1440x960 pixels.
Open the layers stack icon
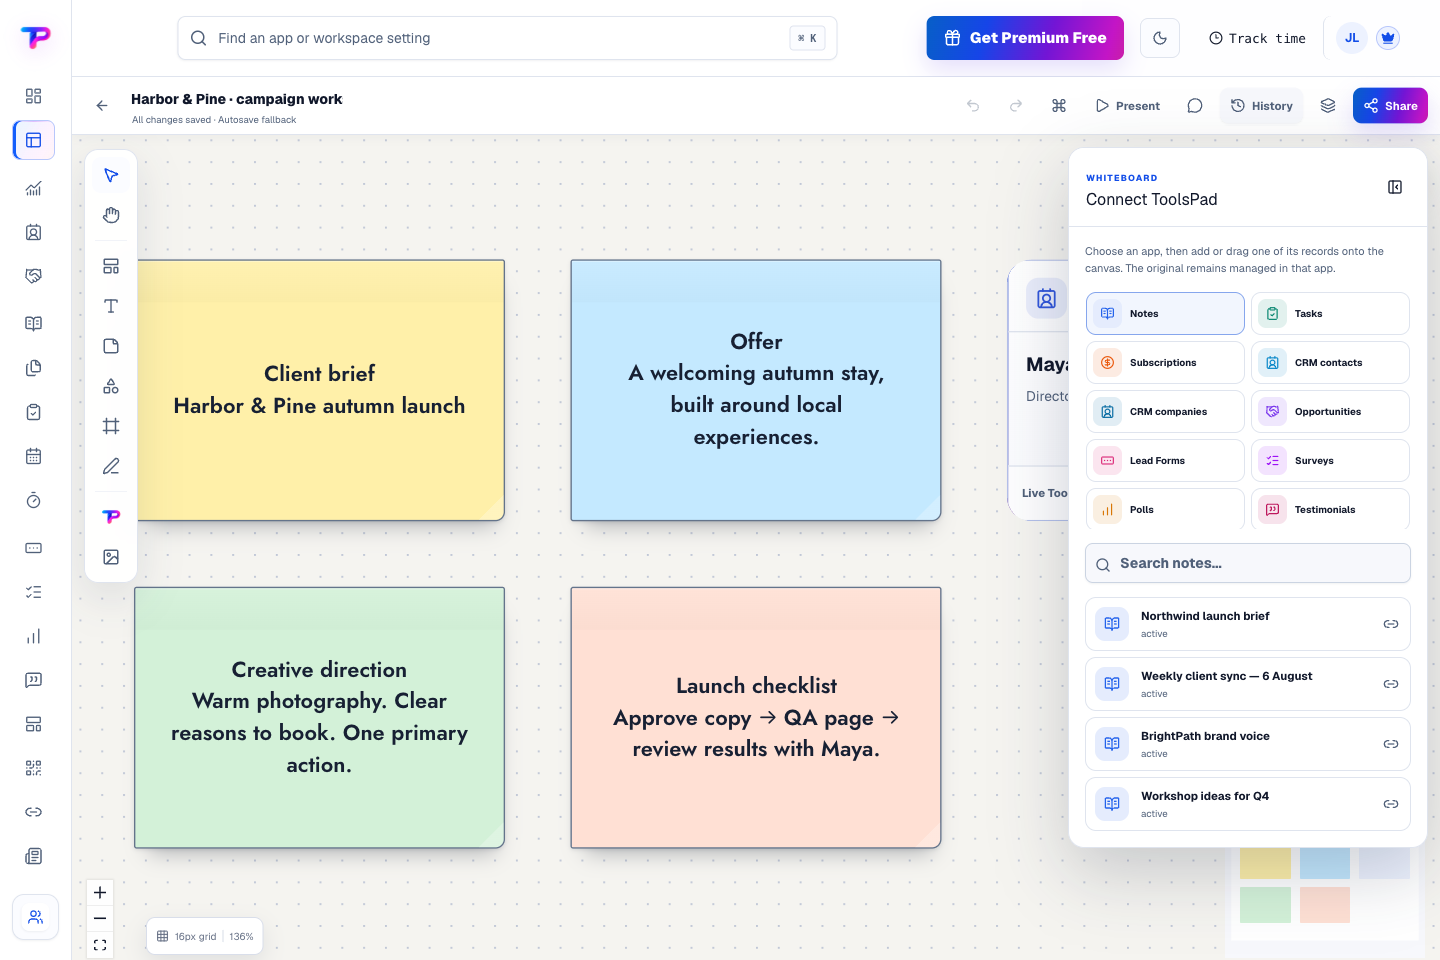1328,106
